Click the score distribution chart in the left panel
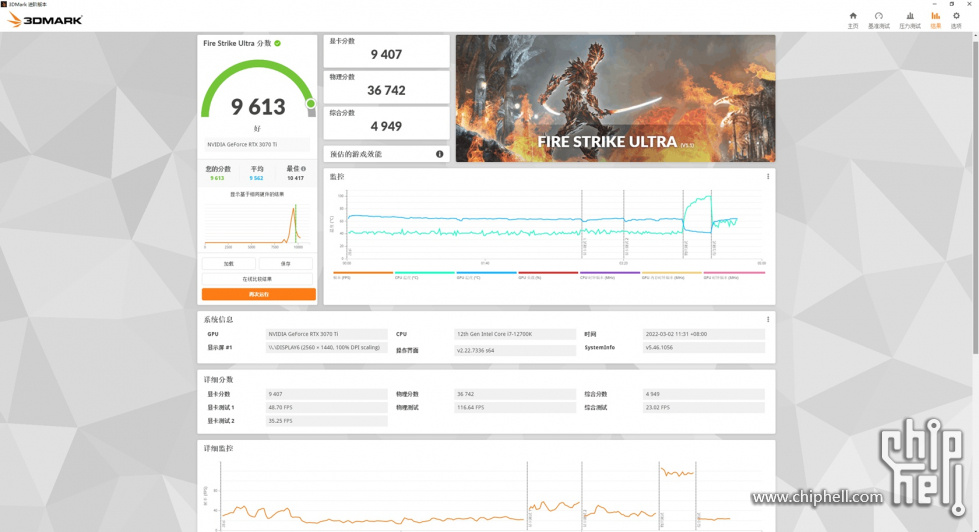Screen dimensions: 979x532 [257, 225]
